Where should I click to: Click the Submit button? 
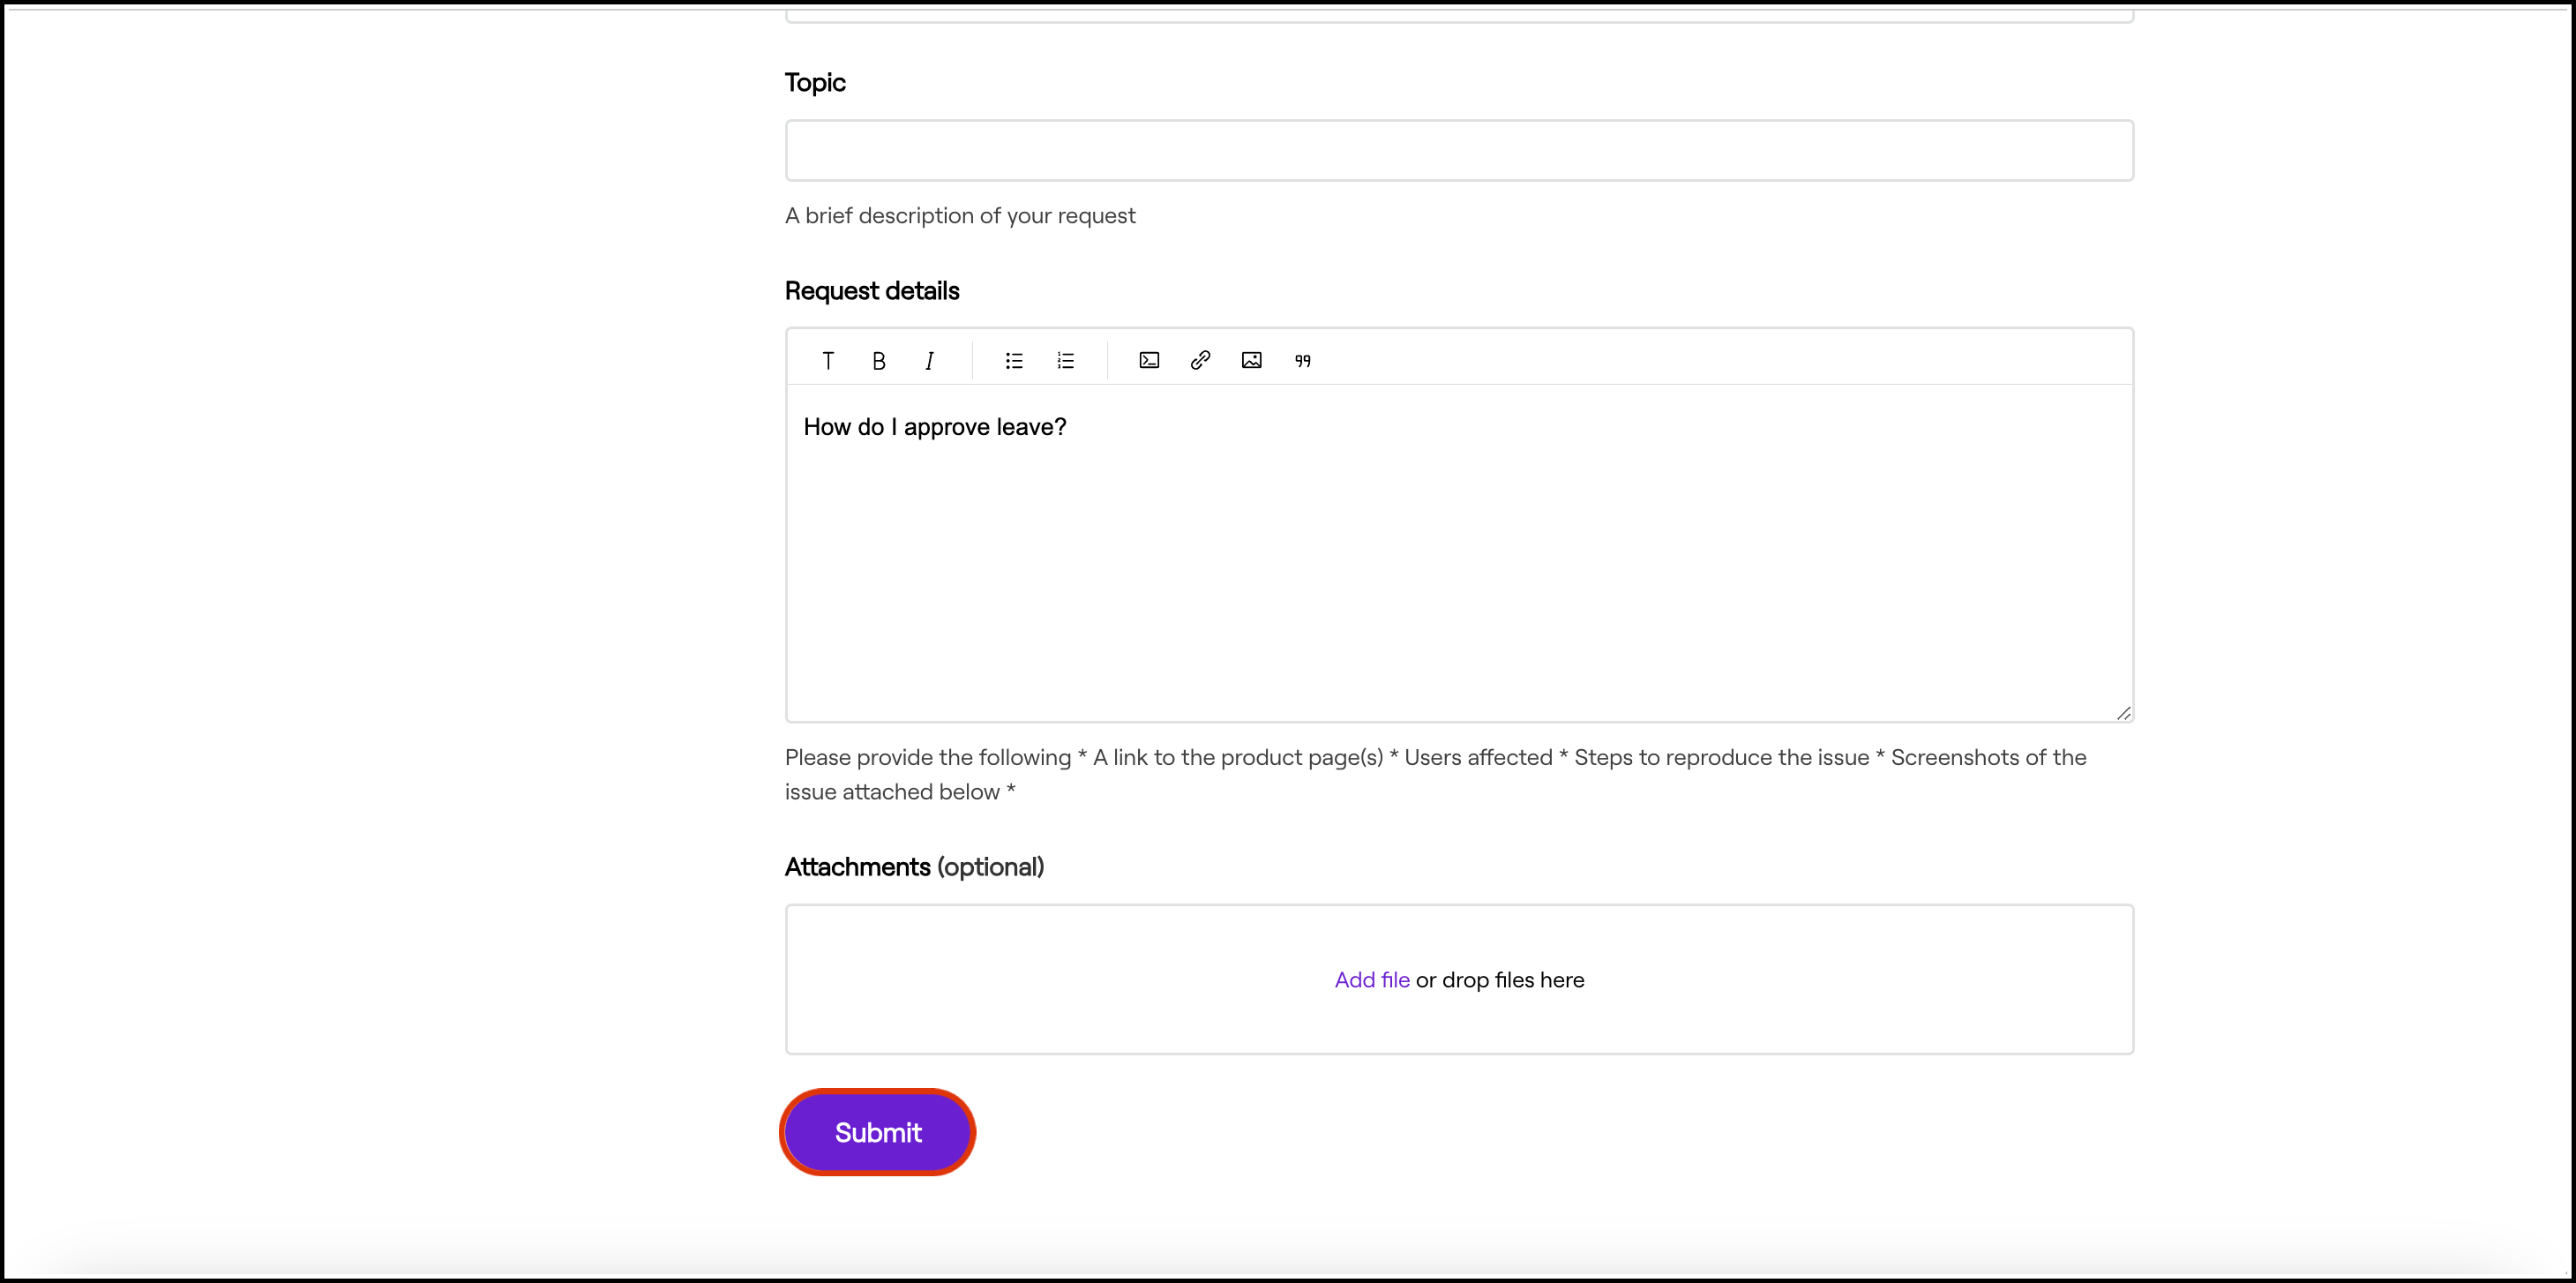tap(877, 1132)
